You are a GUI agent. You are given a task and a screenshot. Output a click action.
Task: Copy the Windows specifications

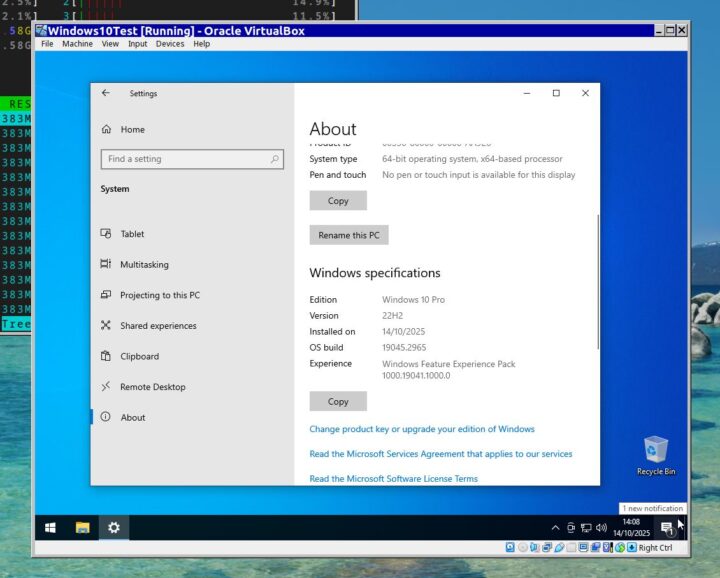[338, 401]
